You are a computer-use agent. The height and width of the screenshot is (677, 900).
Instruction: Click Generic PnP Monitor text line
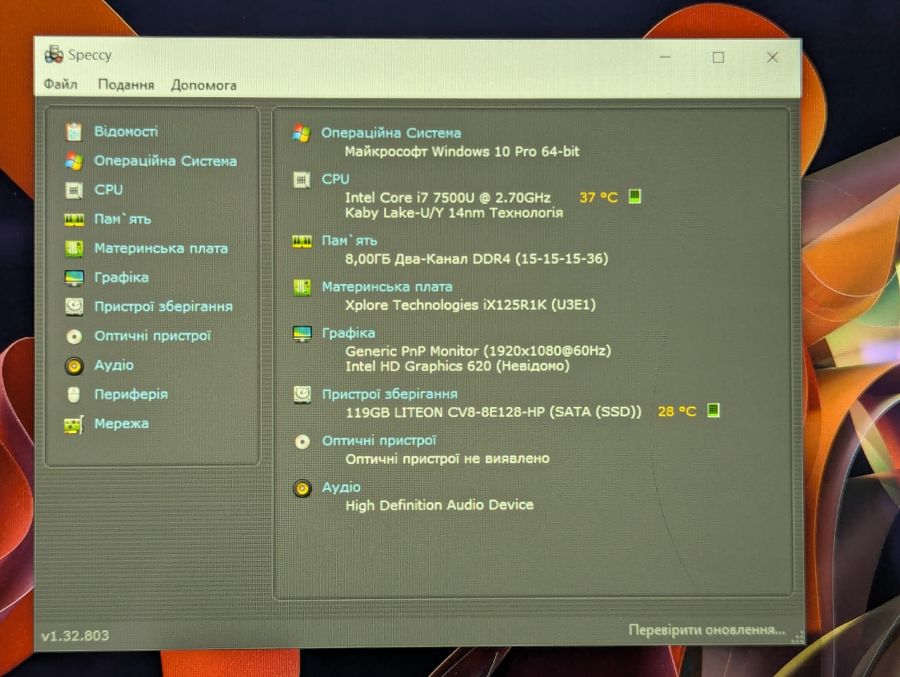478,351
